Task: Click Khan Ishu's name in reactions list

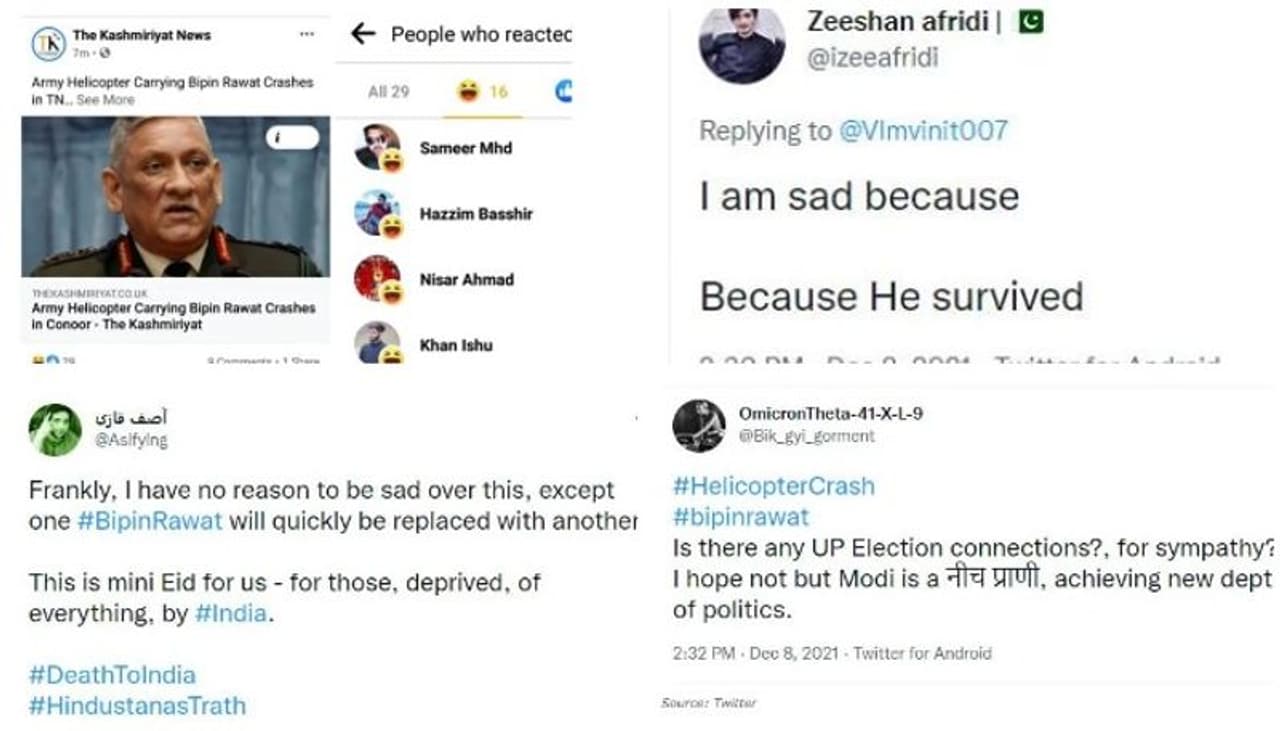Action: [x=456, y=345]
